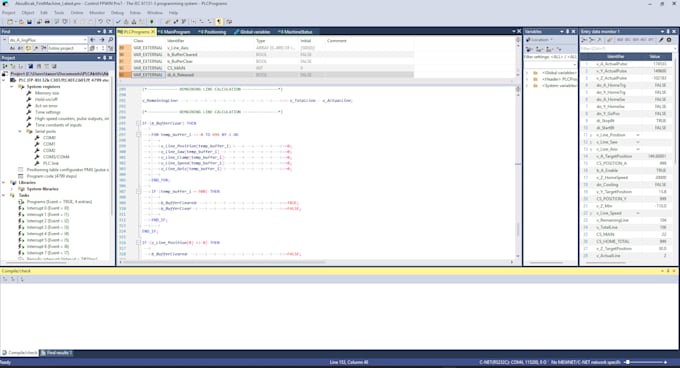Open the Monitor menu
This screenshot has height=368, width=680.
(97, 13)
